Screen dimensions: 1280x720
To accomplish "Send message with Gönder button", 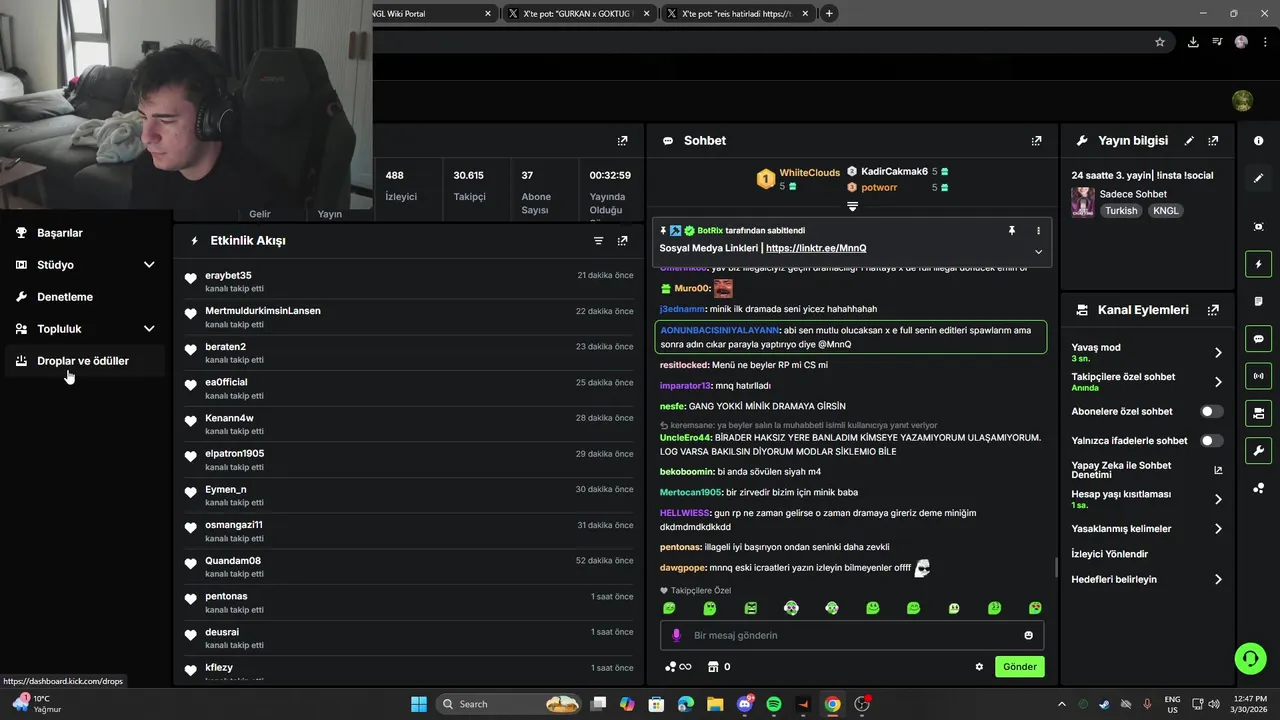I will tap(1019, 667).
